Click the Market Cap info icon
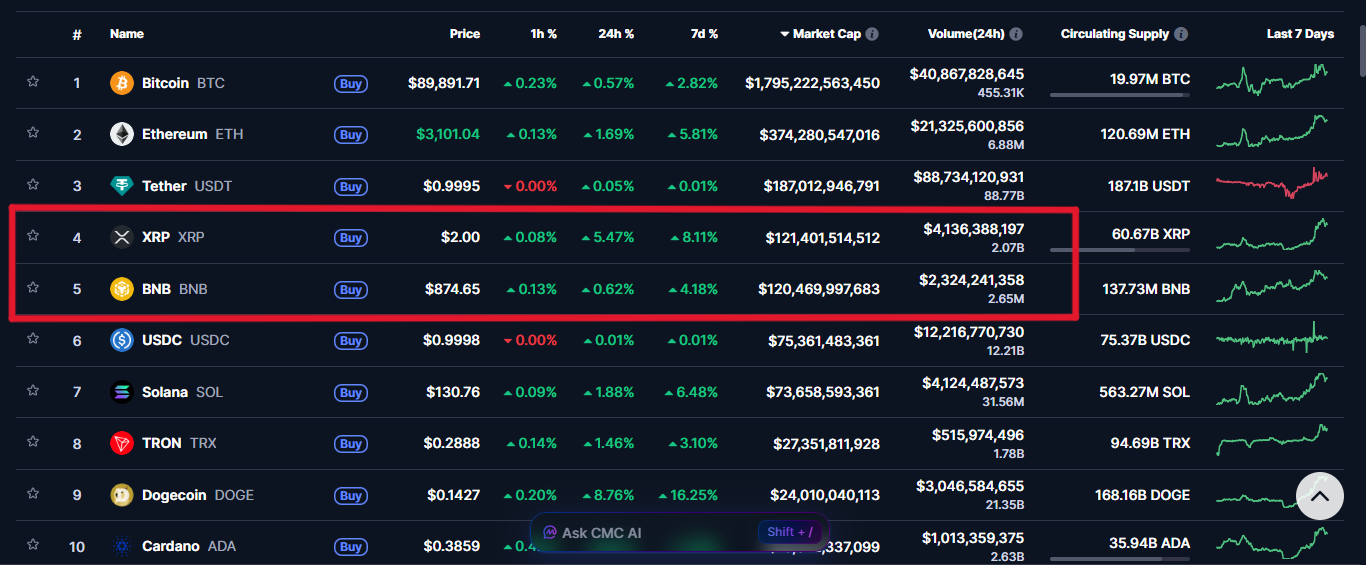Viewport: 1366px width, 565px height. [872, 34]
